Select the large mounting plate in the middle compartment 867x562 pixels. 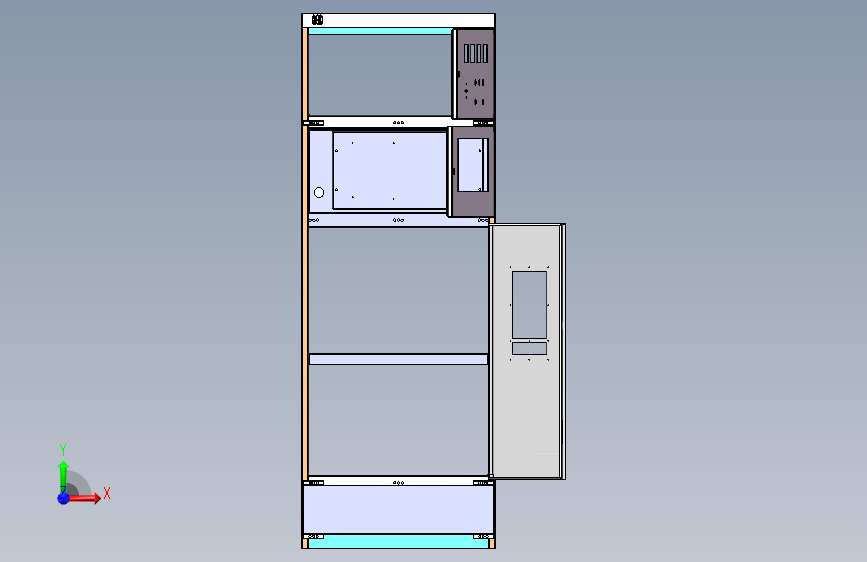(x=390, y=170)
